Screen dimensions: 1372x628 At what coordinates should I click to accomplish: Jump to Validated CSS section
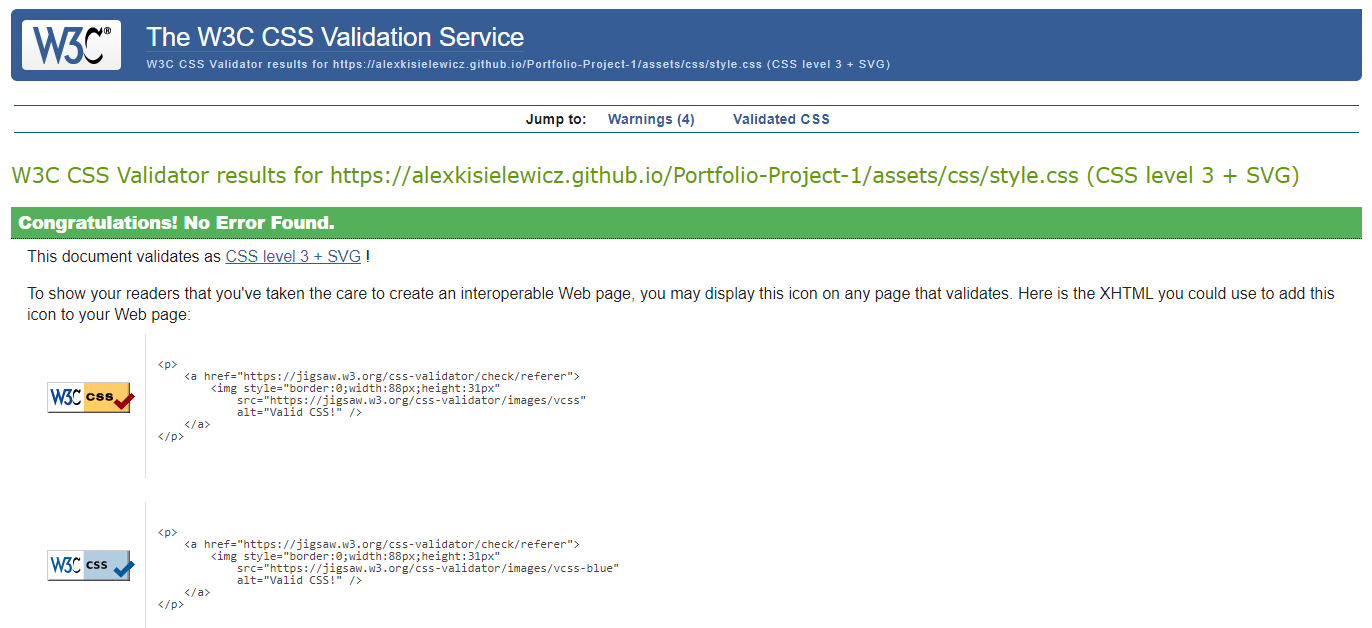781,119
